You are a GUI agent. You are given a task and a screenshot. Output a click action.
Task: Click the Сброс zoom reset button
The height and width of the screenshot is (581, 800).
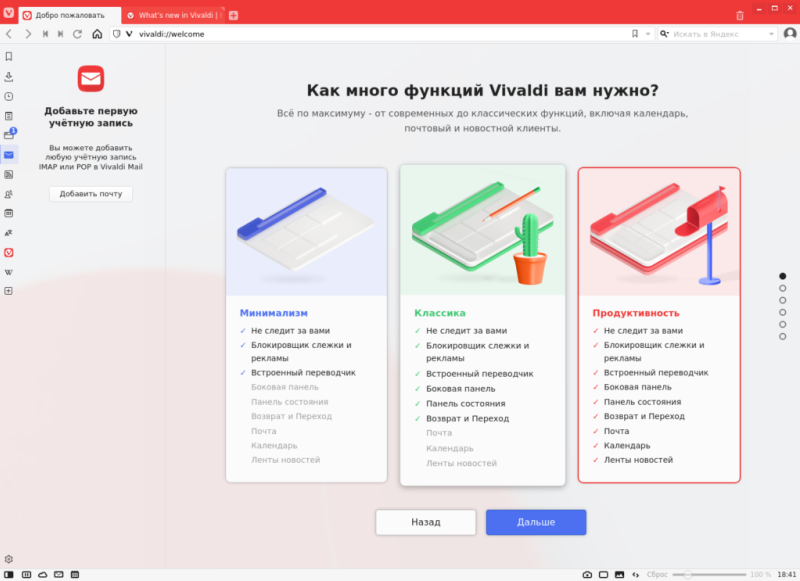point(657,574)
